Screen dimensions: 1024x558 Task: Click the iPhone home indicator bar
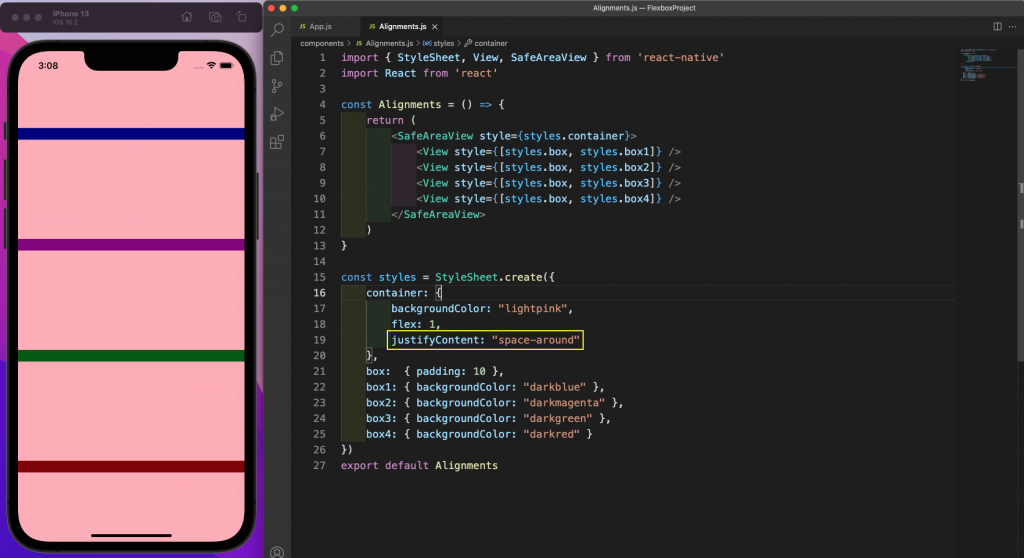pos(131,535)
